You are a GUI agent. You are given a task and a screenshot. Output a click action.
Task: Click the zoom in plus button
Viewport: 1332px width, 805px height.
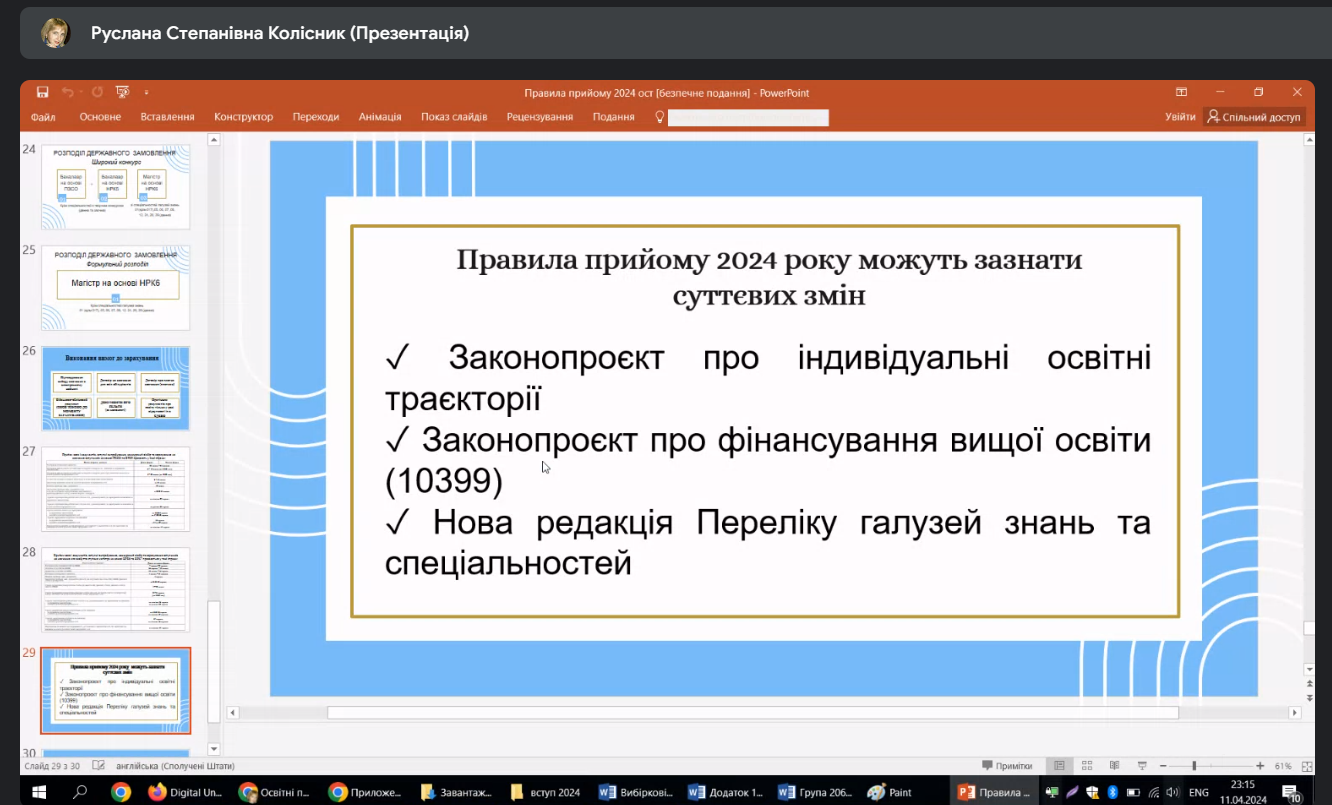tap(1260, 766)
